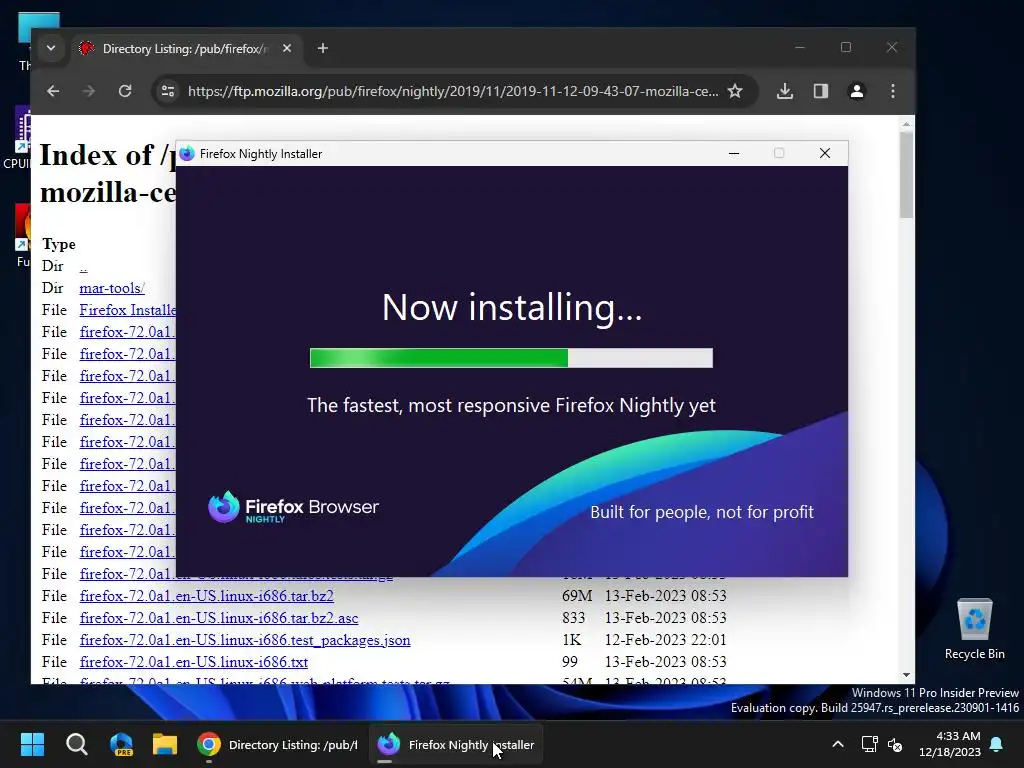This screenshot has height=768, width=1024.
Task: Click the installer green progress bar
Action: point(511,358)
